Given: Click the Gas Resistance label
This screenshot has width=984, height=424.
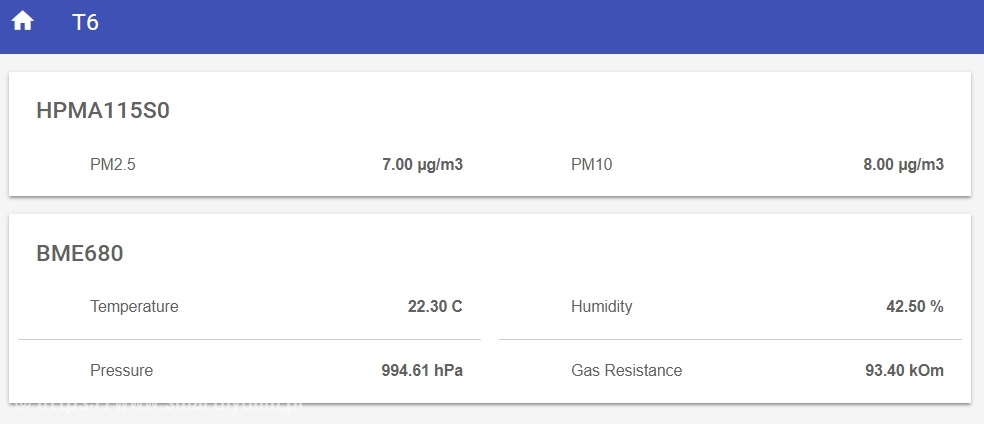Looking at the screenshot, I should [x=626, y=371].
